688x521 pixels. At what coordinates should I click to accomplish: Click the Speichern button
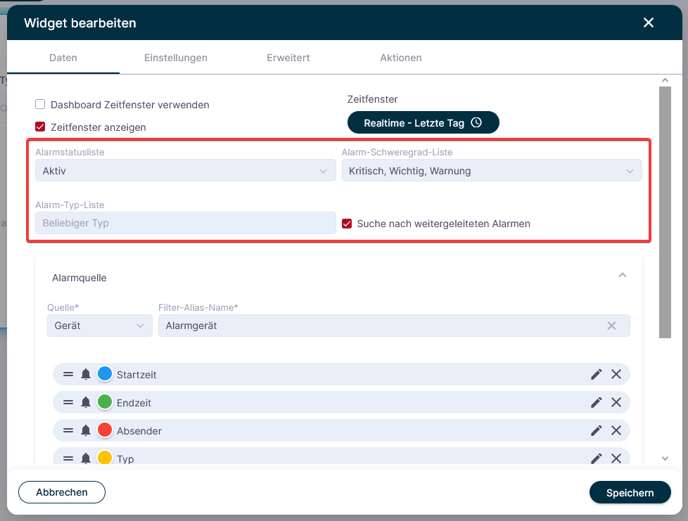click(630, 492)
